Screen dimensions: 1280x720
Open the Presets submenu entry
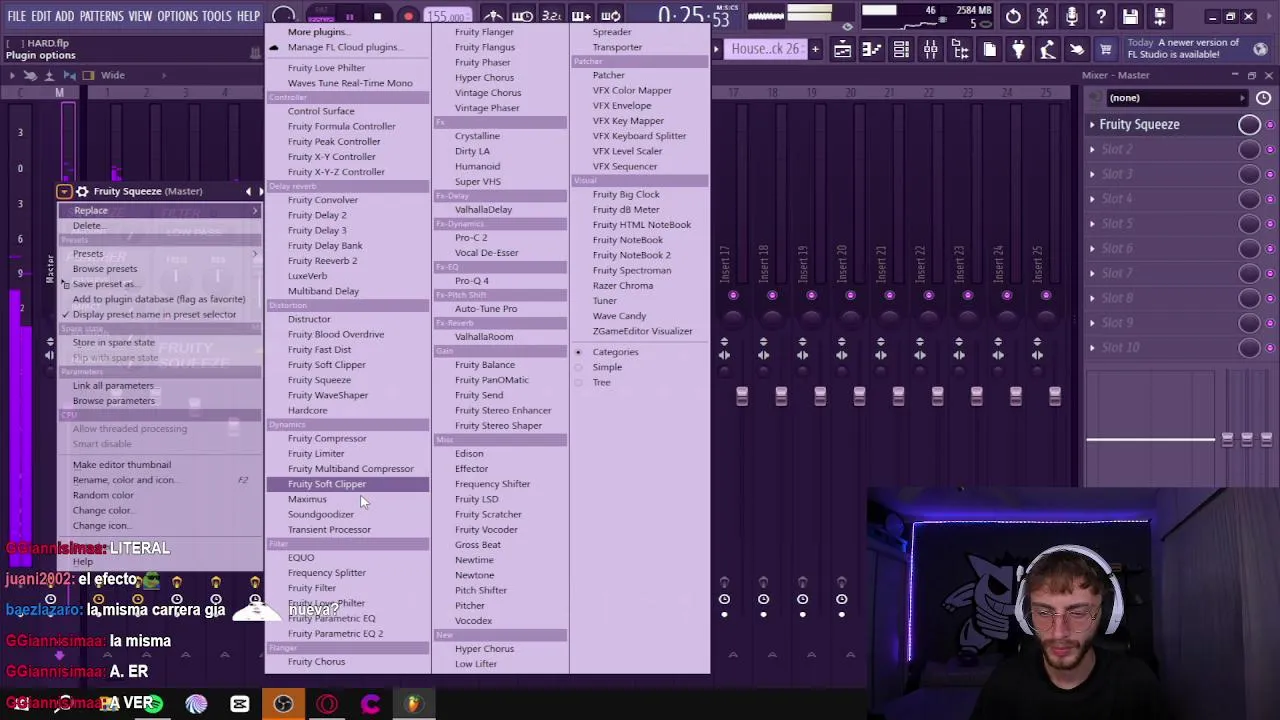(x=159, y=253)
